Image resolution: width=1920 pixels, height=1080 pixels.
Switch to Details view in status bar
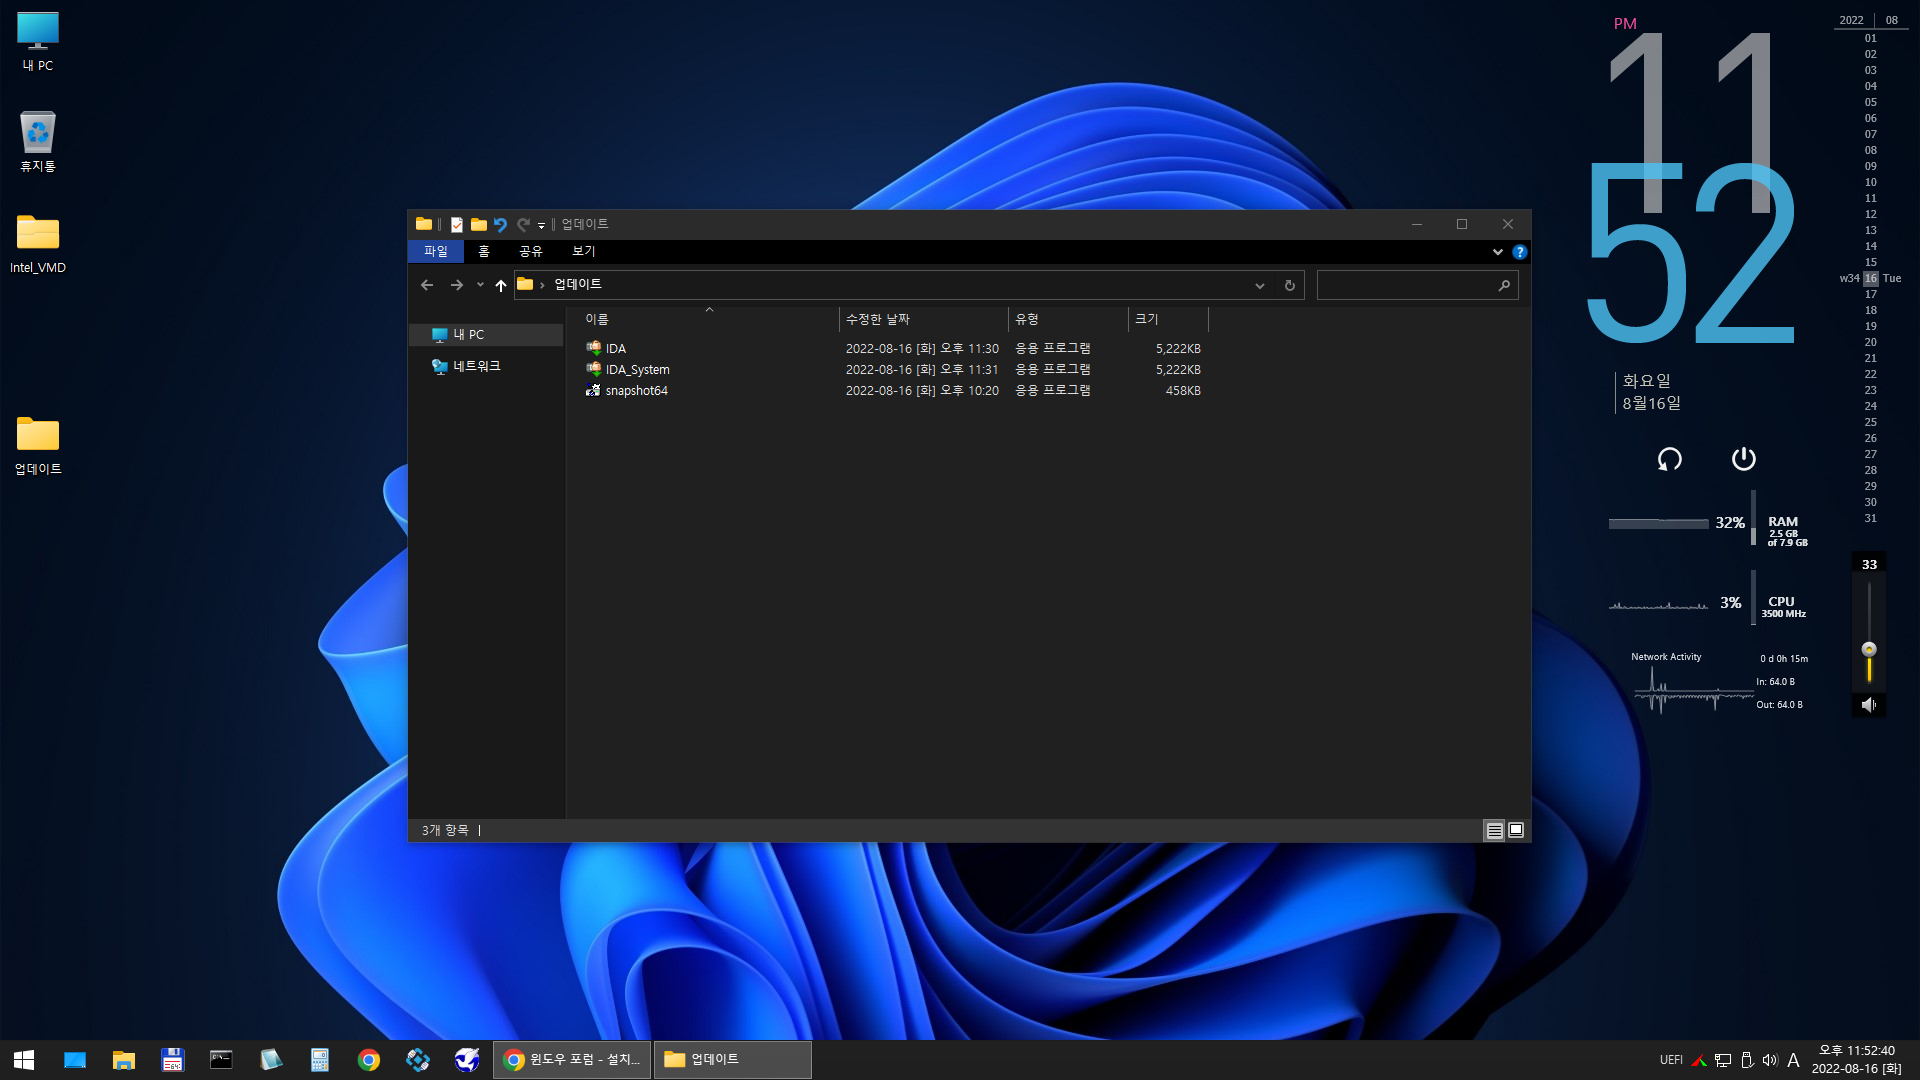(1494, 831)
